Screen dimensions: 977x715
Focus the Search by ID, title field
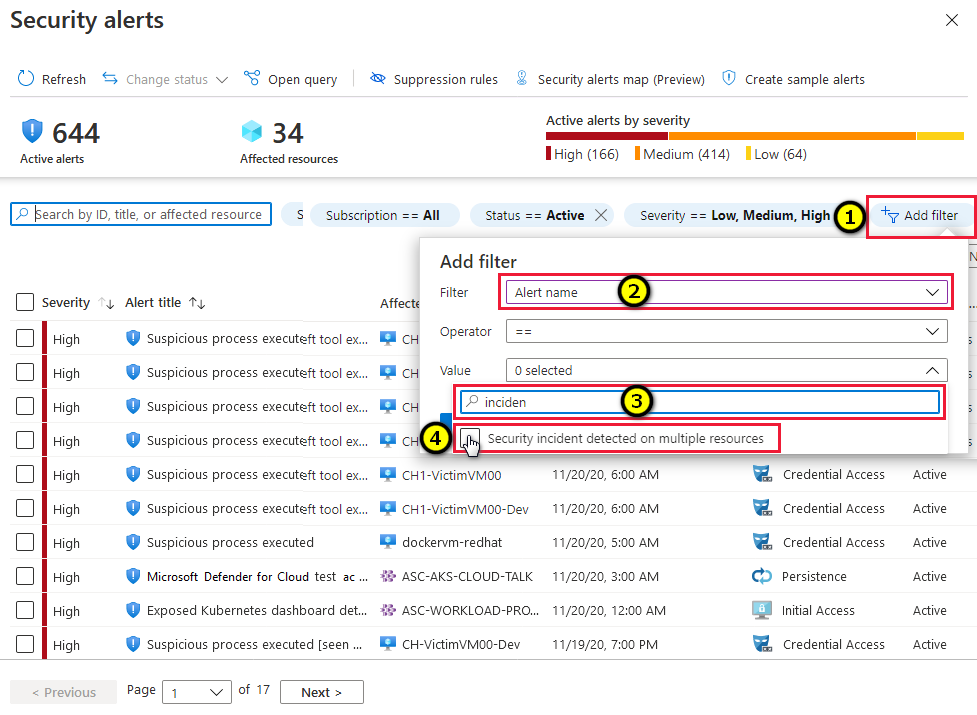[141, 214]
